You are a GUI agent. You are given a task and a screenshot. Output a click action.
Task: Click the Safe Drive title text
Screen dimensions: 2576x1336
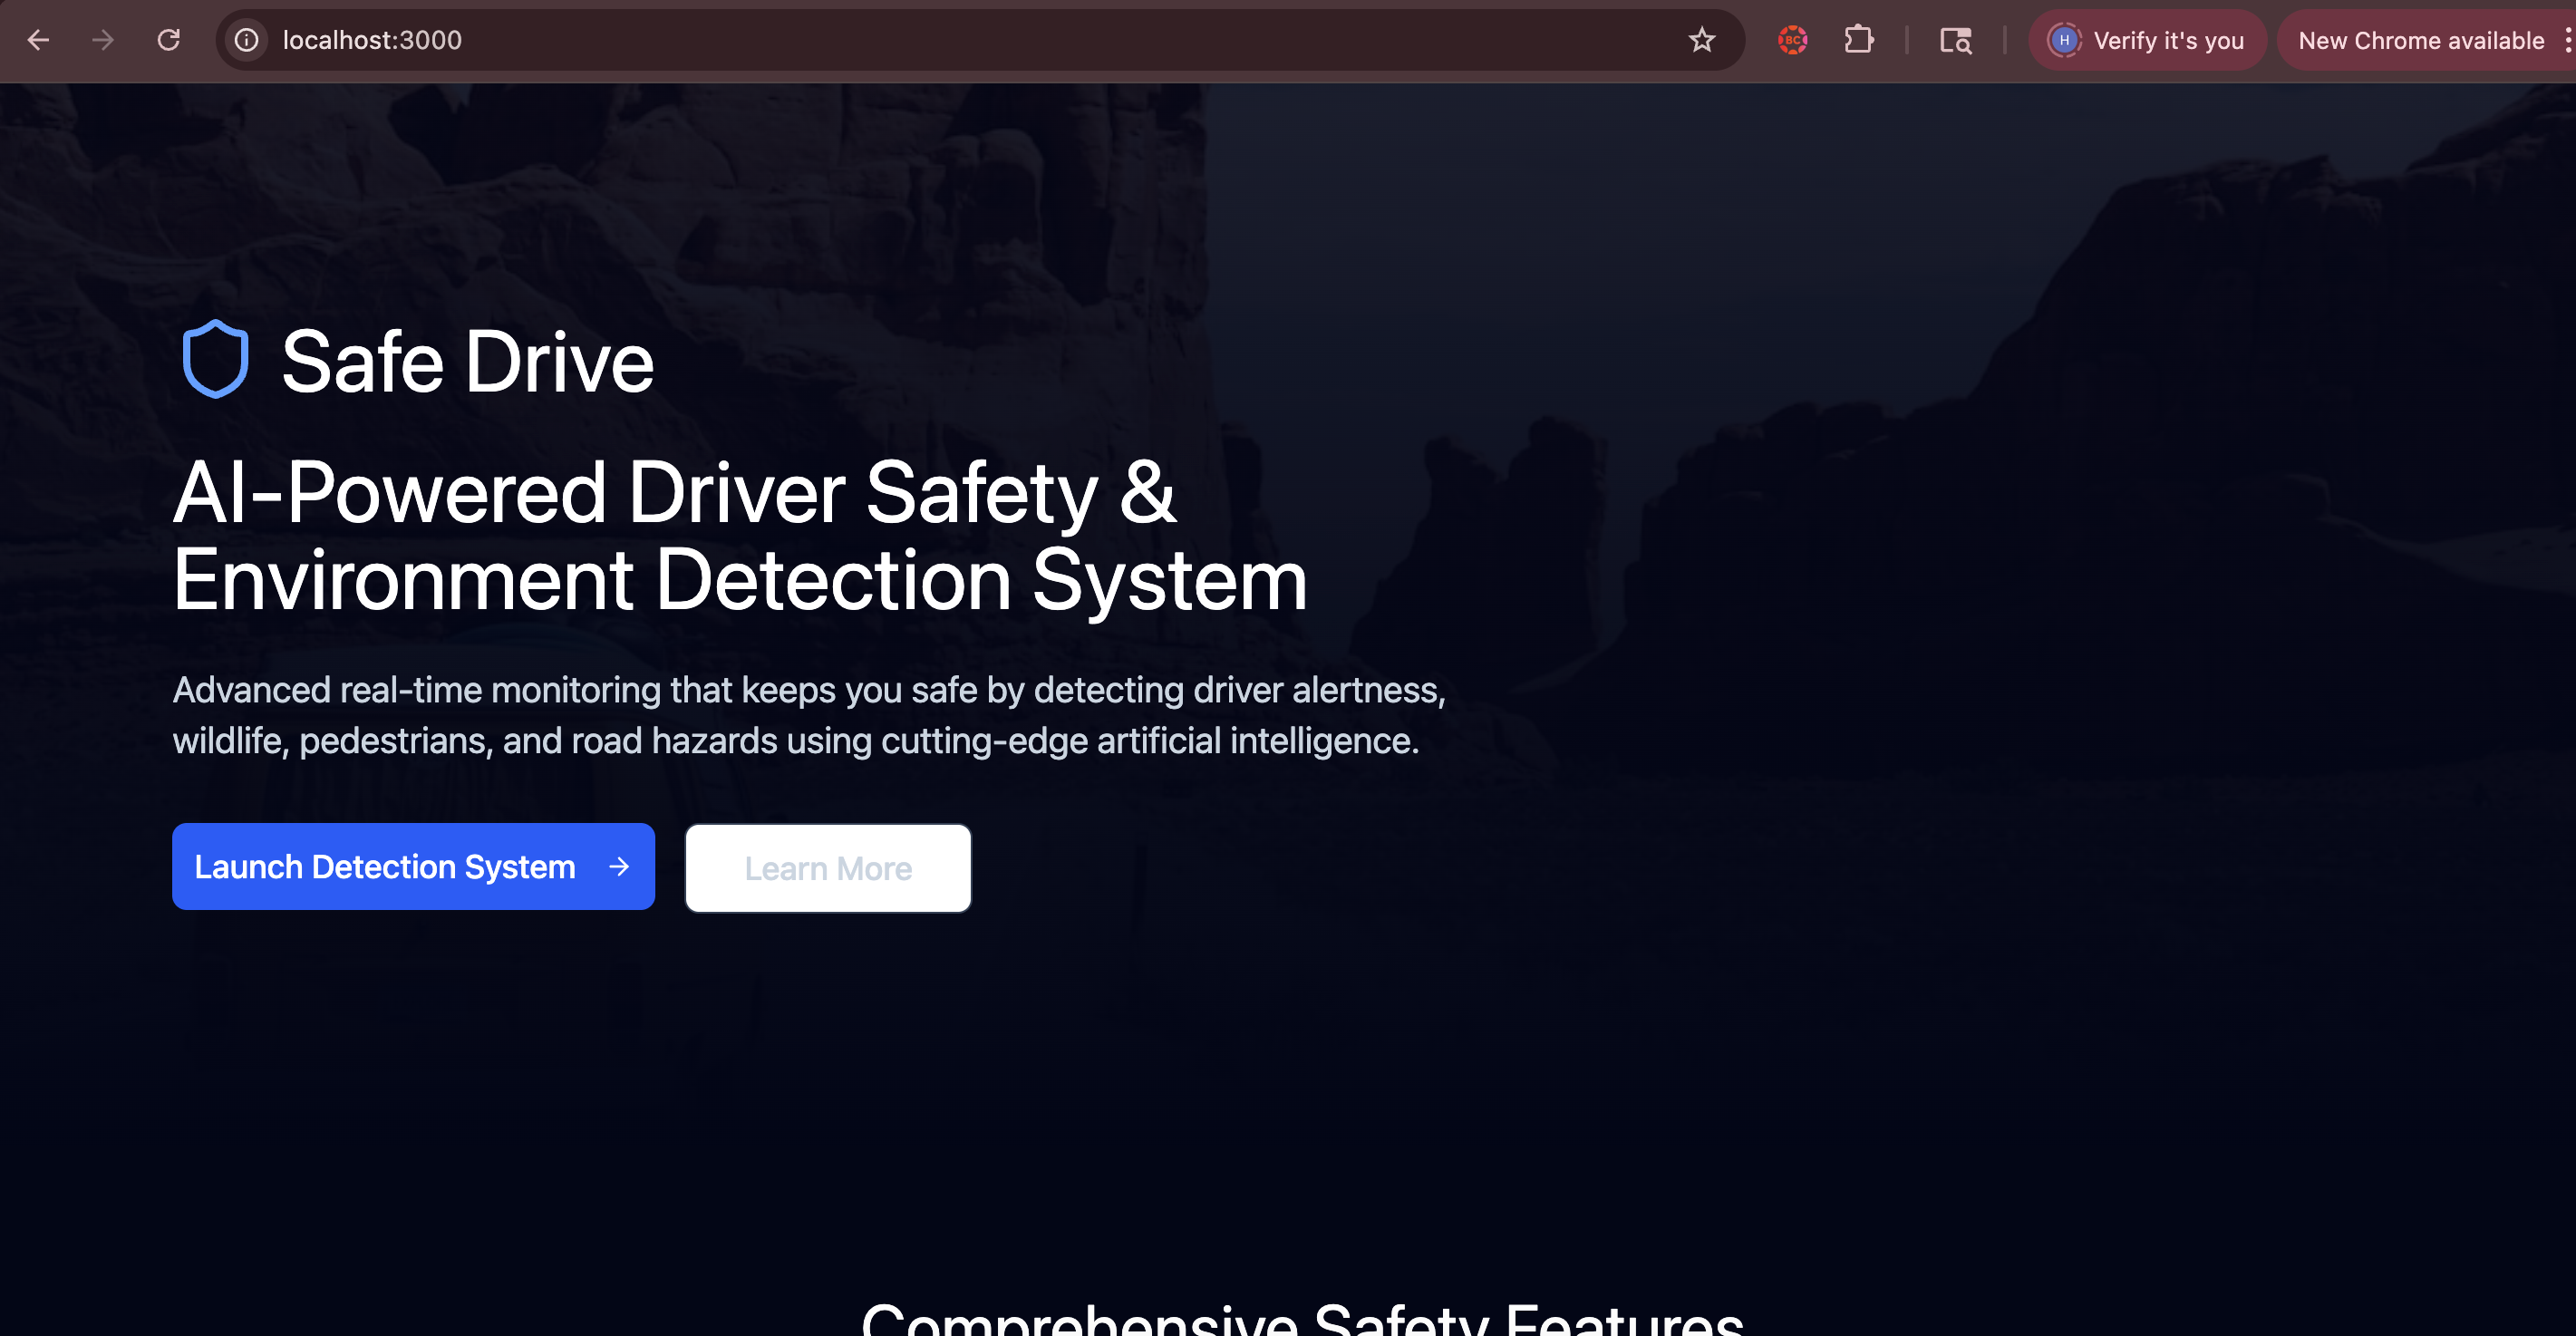(x=467, y=362)
